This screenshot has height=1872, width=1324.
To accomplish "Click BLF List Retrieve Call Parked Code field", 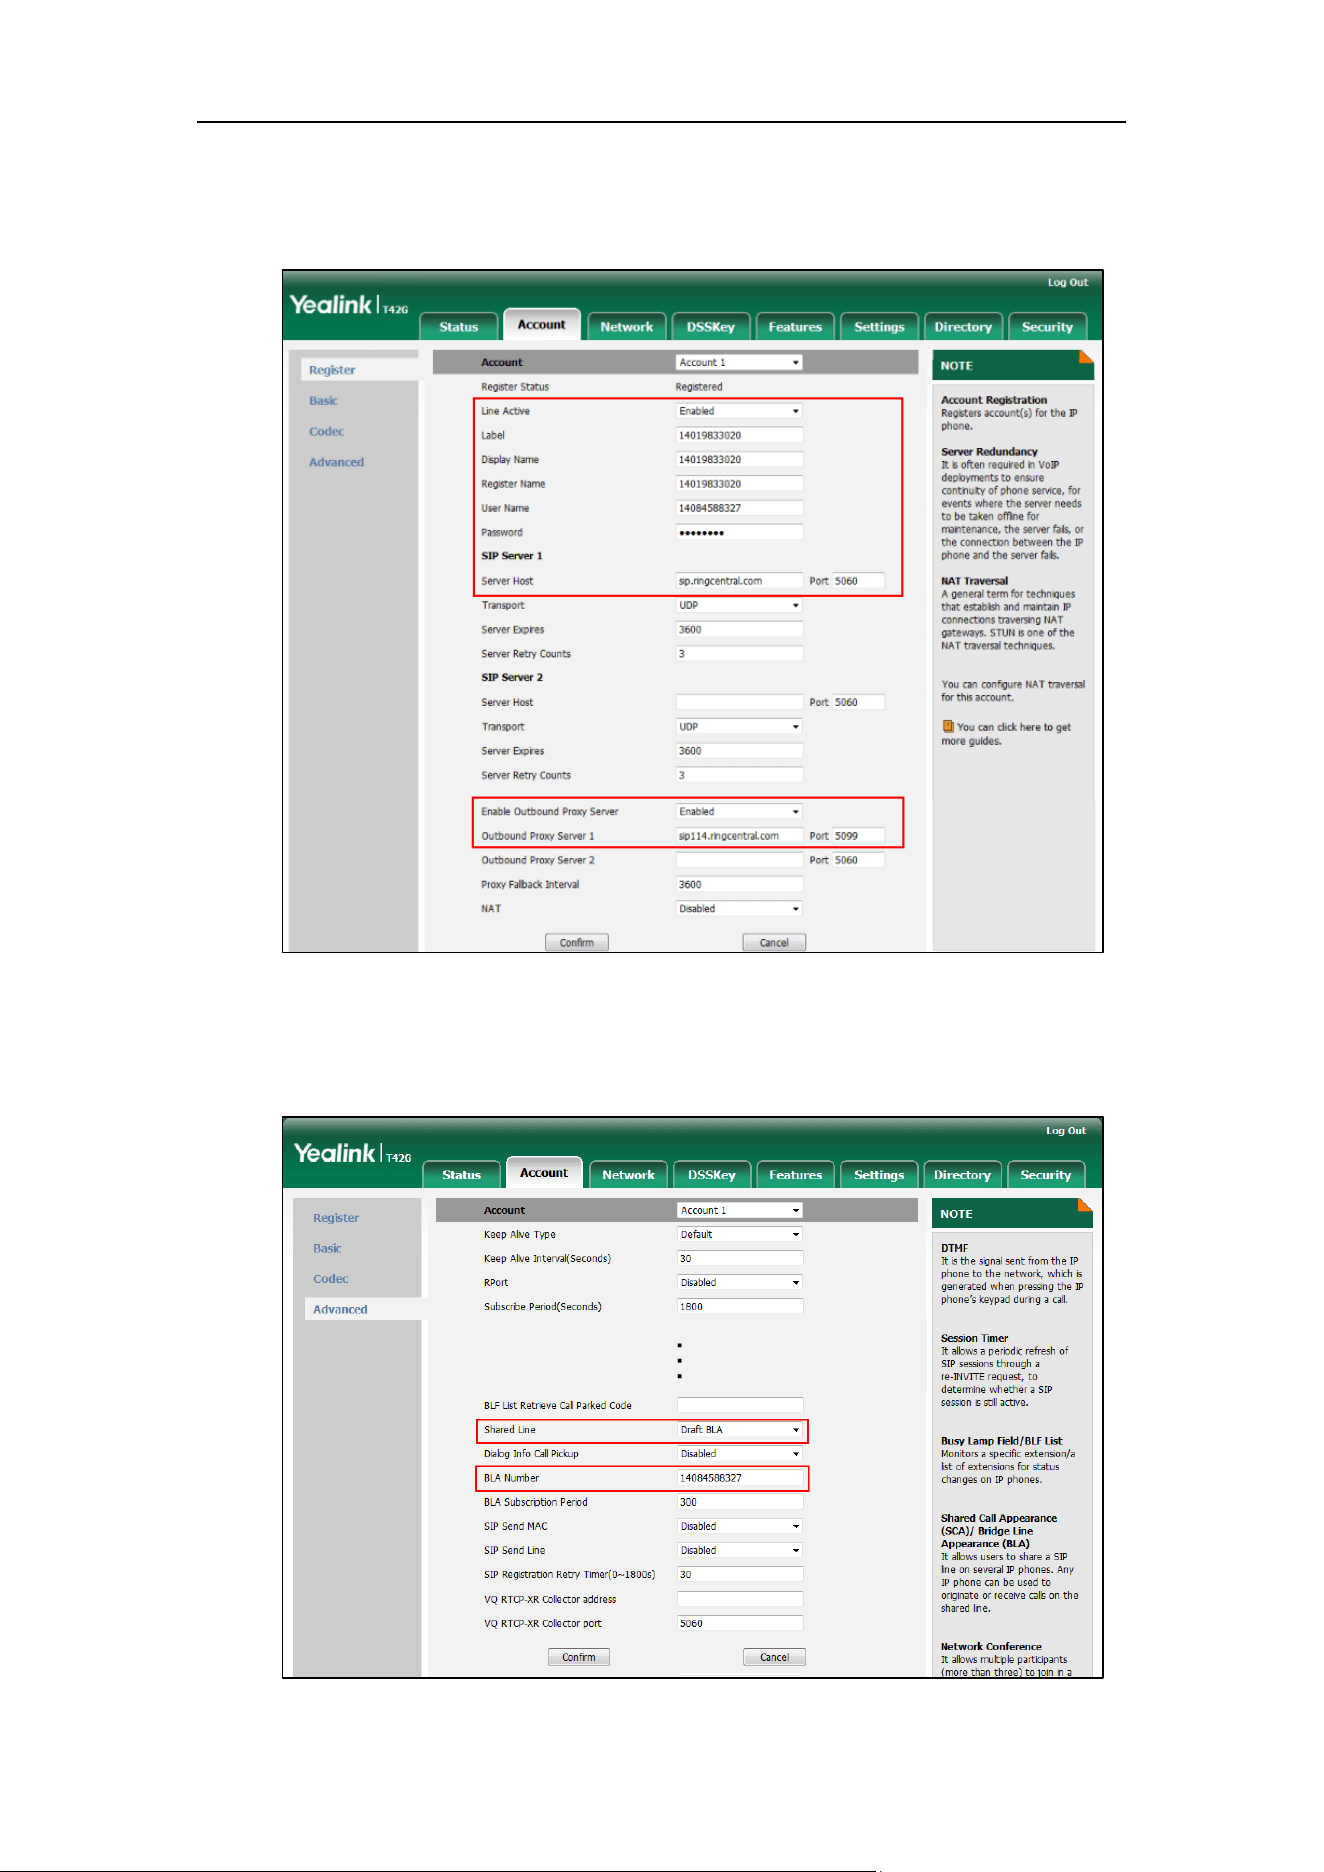I will [x=740, y=1405].
